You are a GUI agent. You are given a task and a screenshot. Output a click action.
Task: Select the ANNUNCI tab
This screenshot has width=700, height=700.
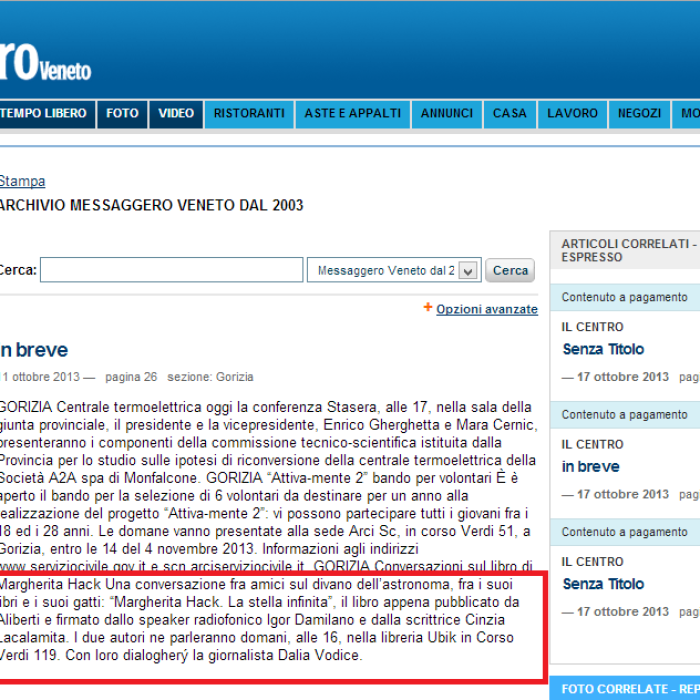(x=447, y=113)
